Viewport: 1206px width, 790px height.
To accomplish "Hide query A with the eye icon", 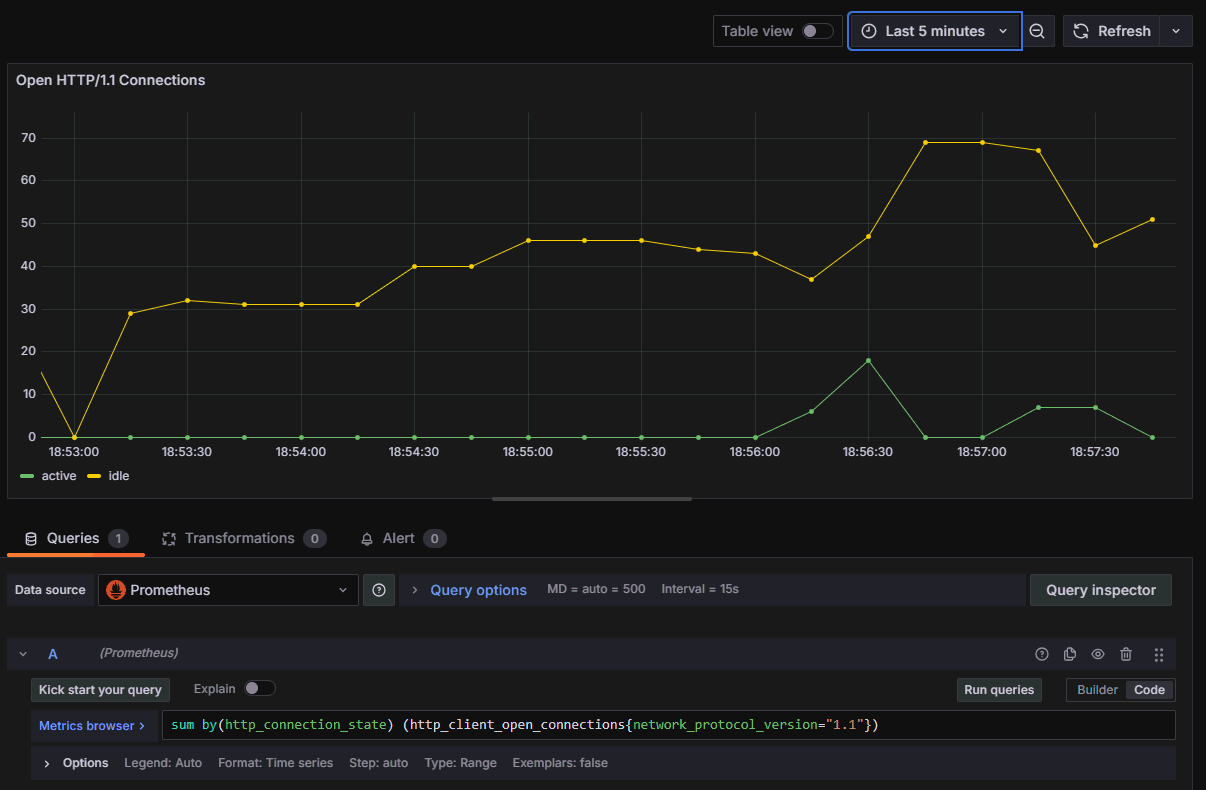I will point(1097,654).
